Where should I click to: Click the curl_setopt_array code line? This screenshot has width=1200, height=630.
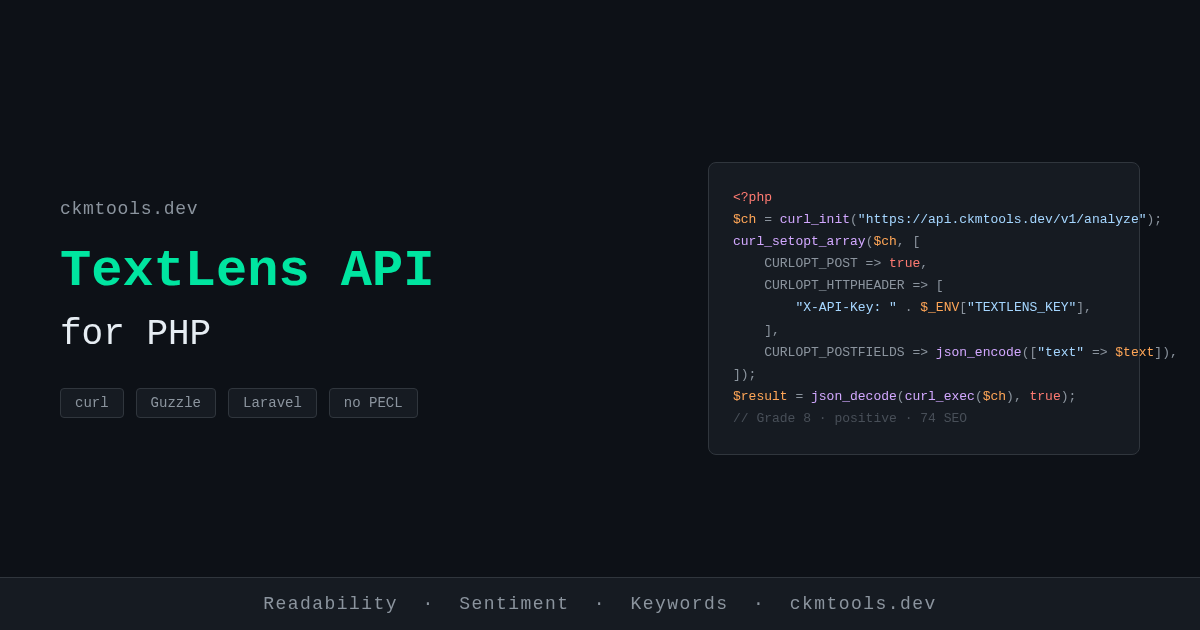tap(826, 242)
